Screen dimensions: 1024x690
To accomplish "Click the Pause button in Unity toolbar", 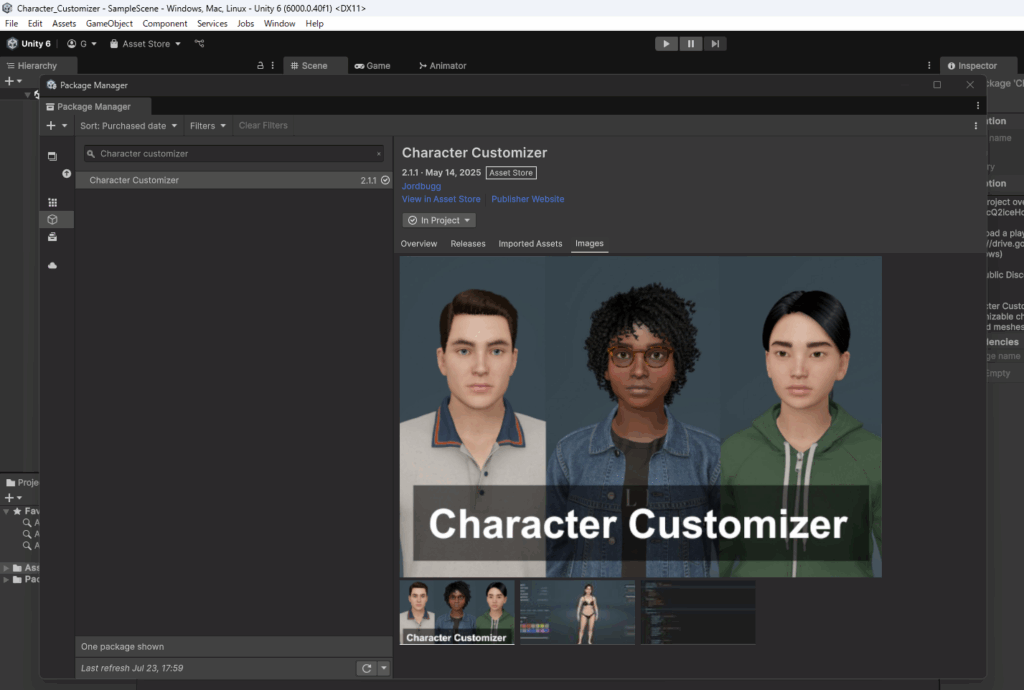I will (690, 44).
